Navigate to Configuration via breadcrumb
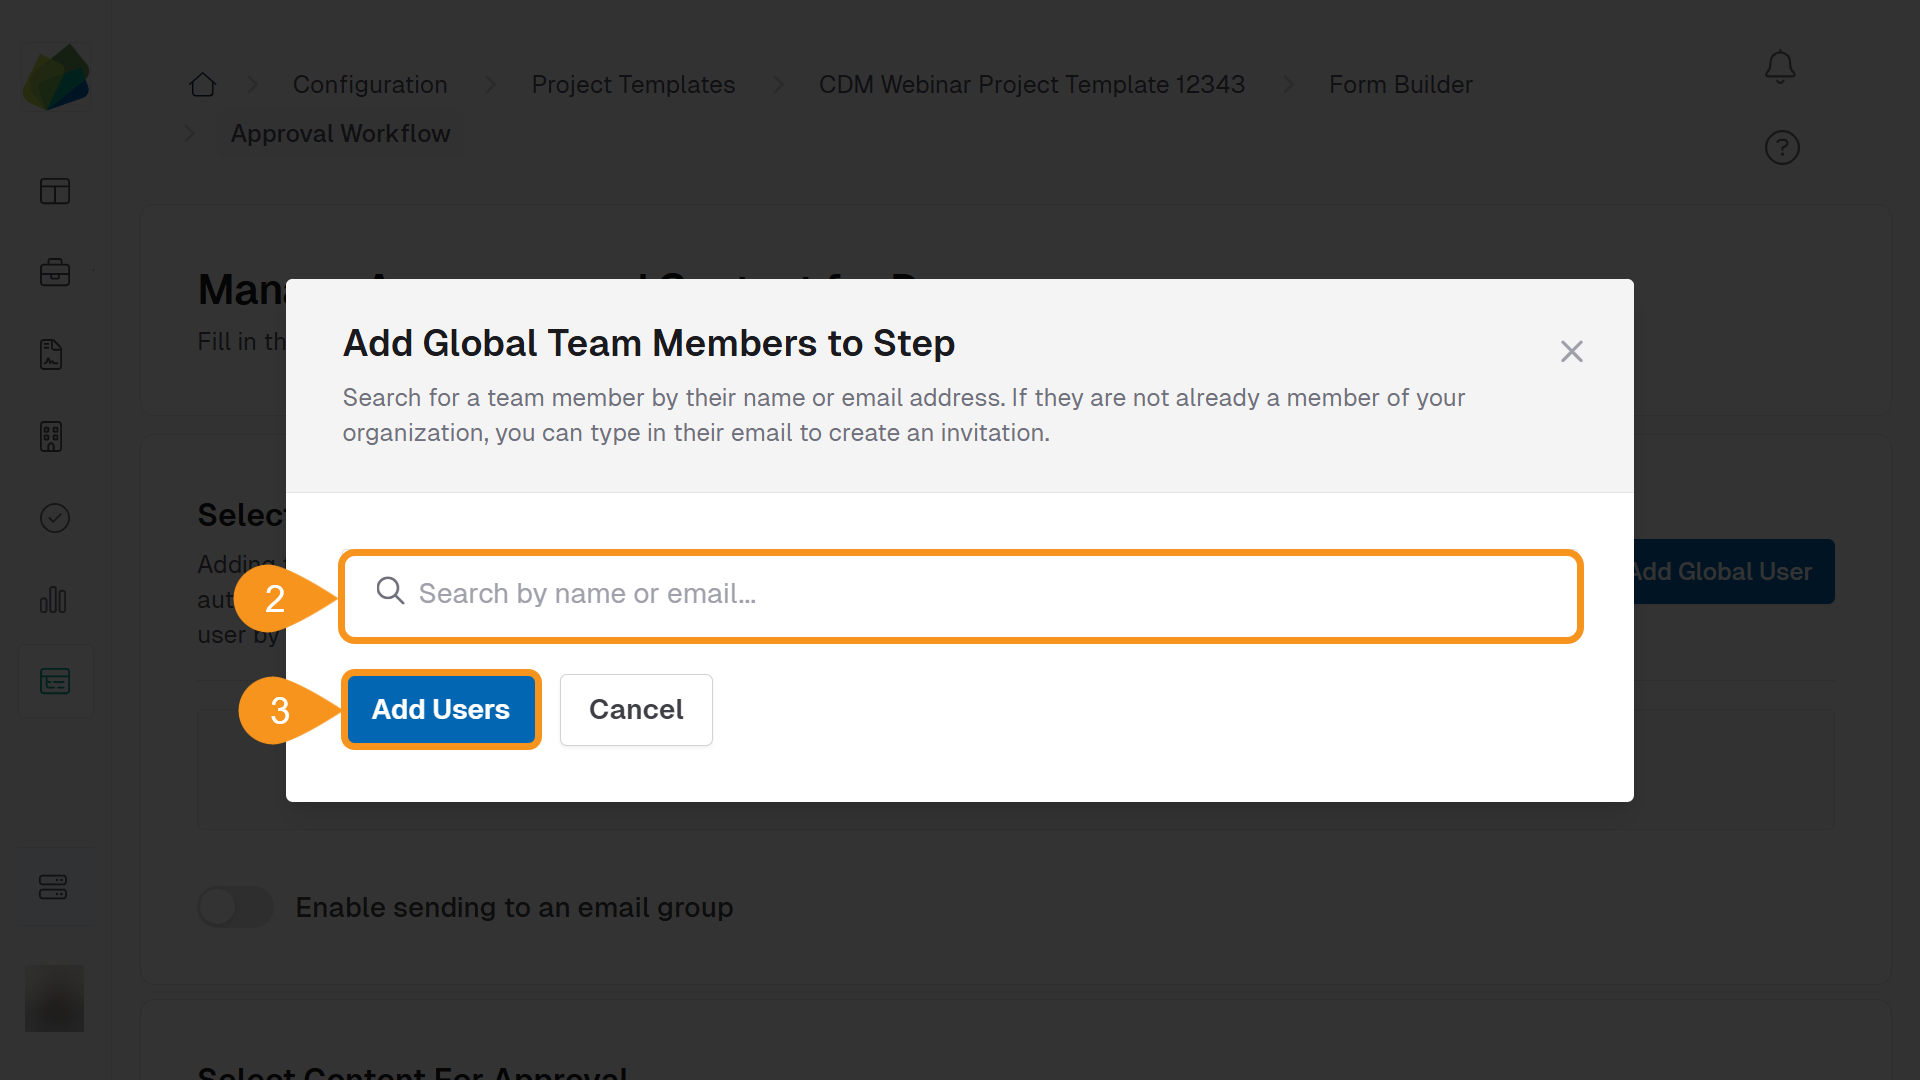 coord(369,84)
